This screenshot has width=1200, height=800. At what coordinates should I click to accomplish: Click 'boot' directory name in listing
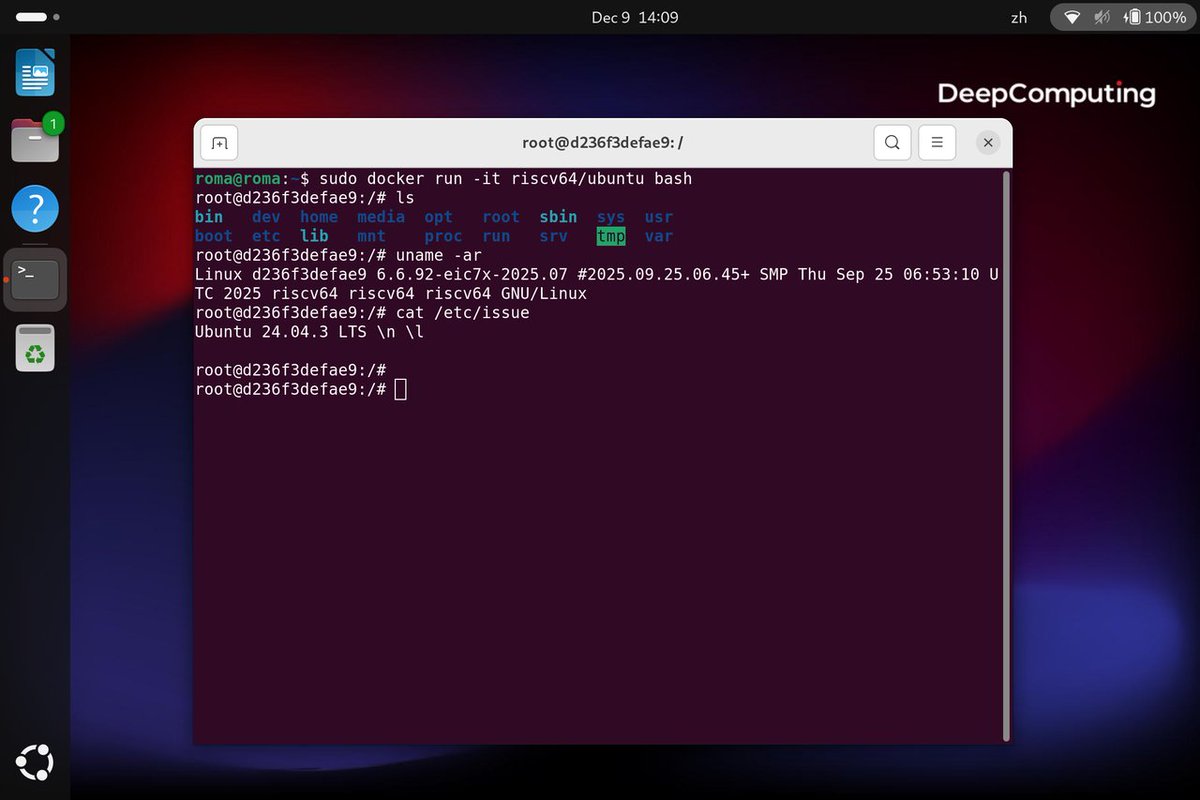pyautogui.click(x=214, y=236)
